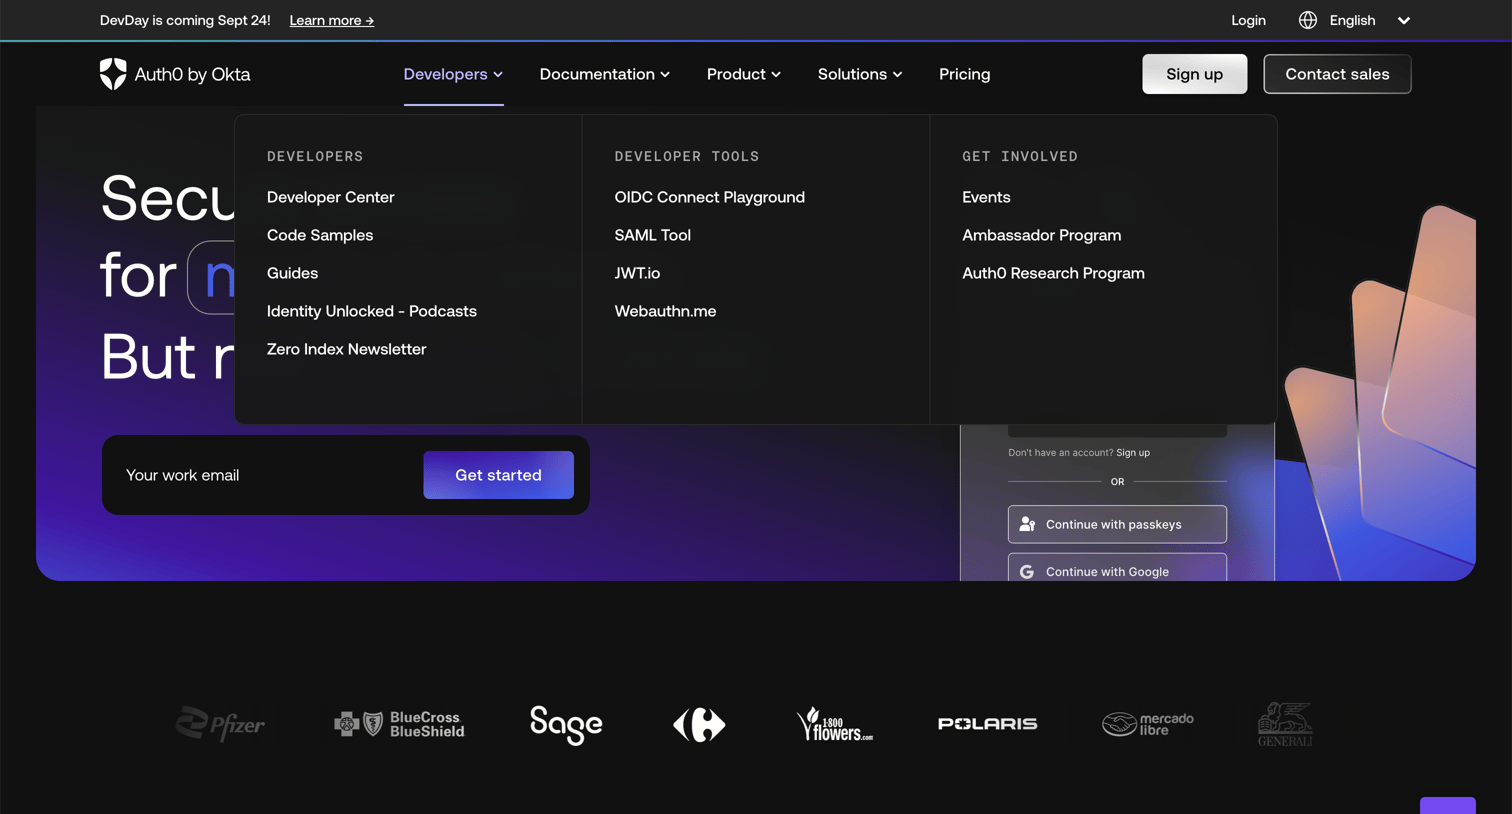Click the Polaris logo
The height and width of the screenshot is (814, 1512).
[x=988, y=724]
